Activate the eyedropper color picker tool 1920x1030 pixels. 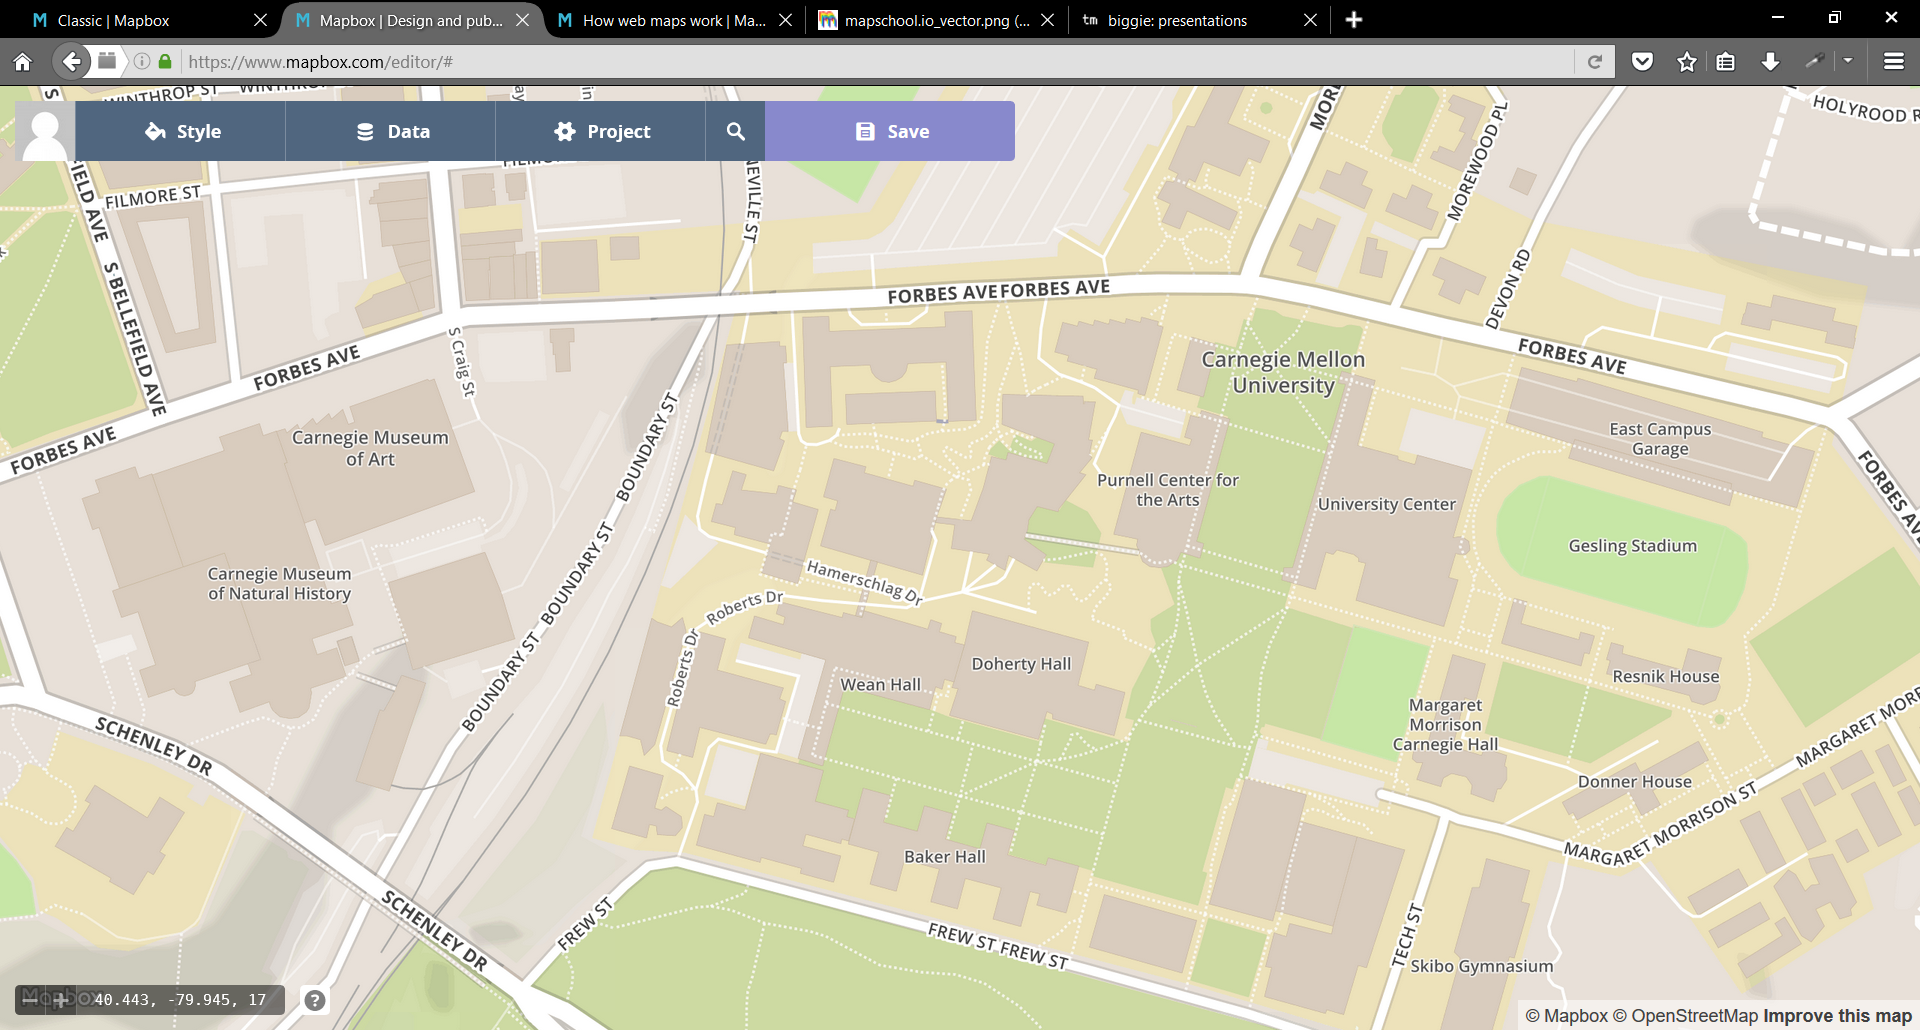click(1815, 62)
